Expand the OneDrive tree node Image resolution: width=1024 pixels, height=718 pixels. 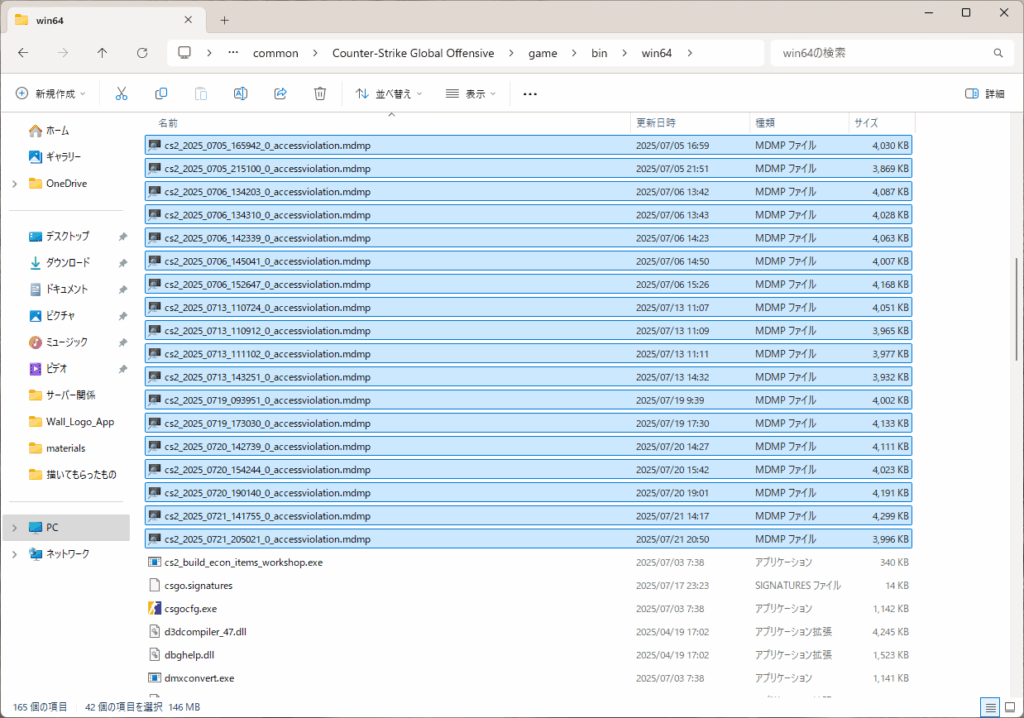(x=14, y=184)
